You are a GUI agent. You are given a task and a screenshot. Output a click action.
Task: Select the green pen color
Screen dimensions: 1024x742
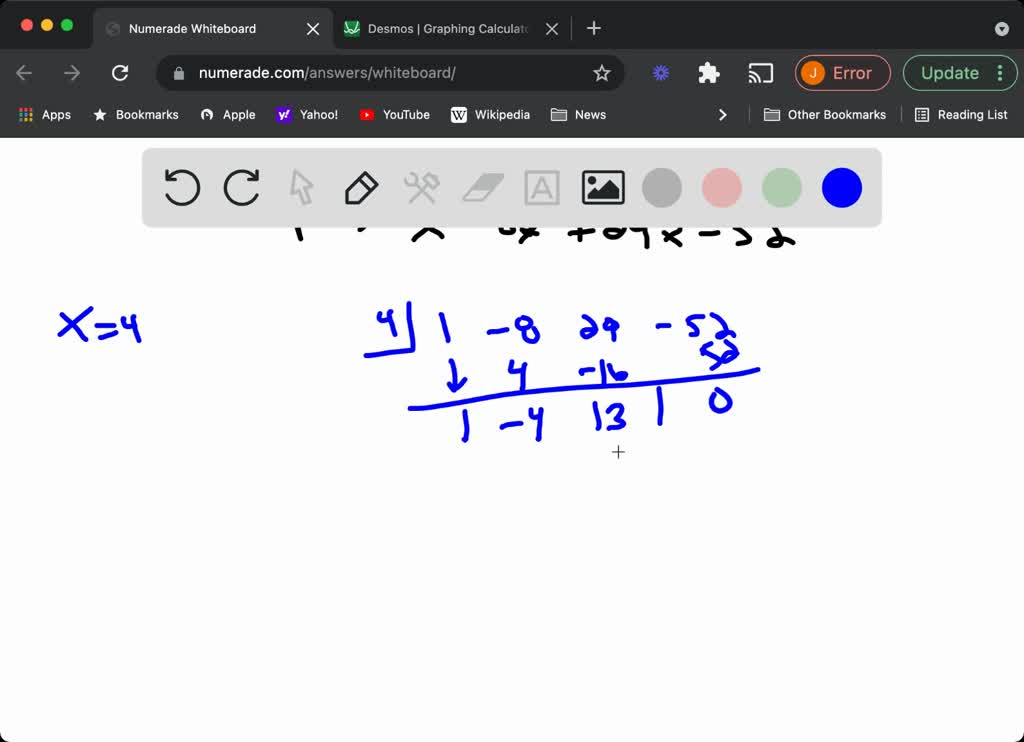(x=781, y=187)
